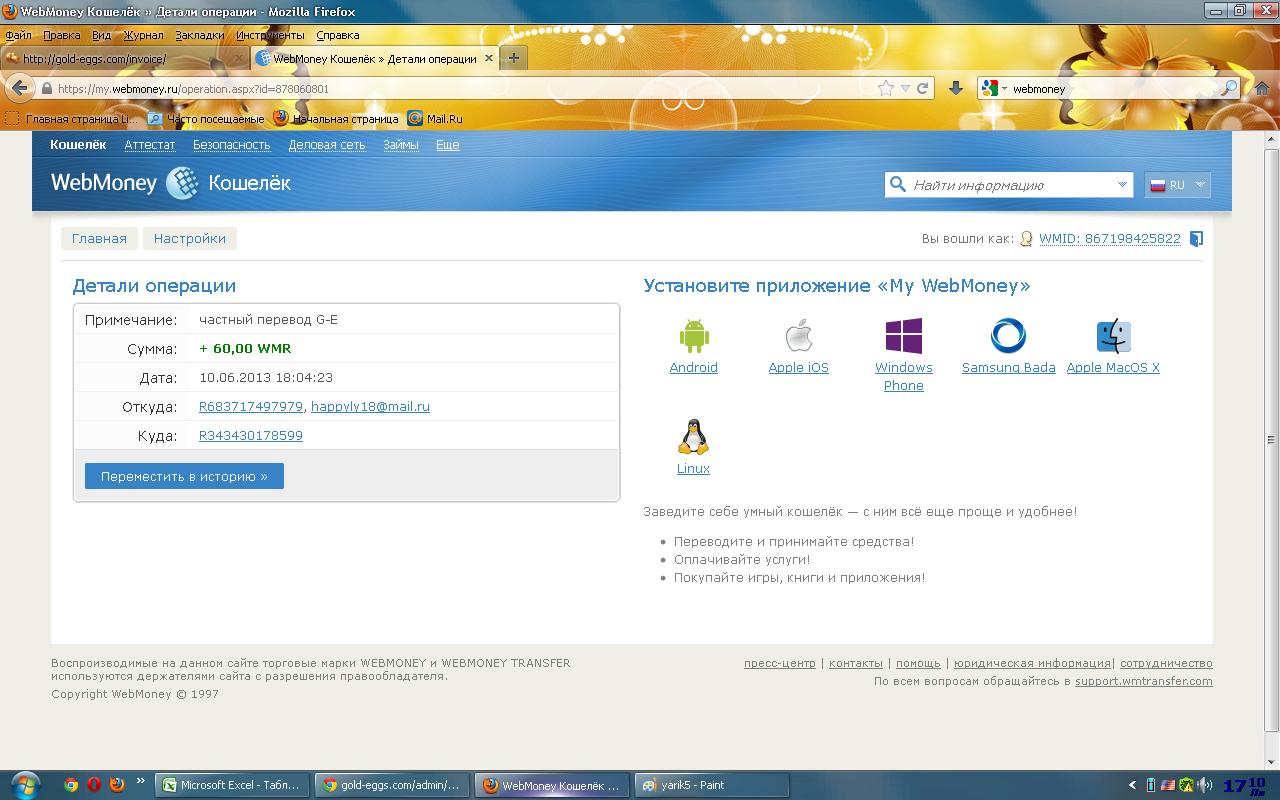Open the URL bar history dropdown arrow
Image resolution: width=1280 pixels, height=800 pixels.
(905, 88)
